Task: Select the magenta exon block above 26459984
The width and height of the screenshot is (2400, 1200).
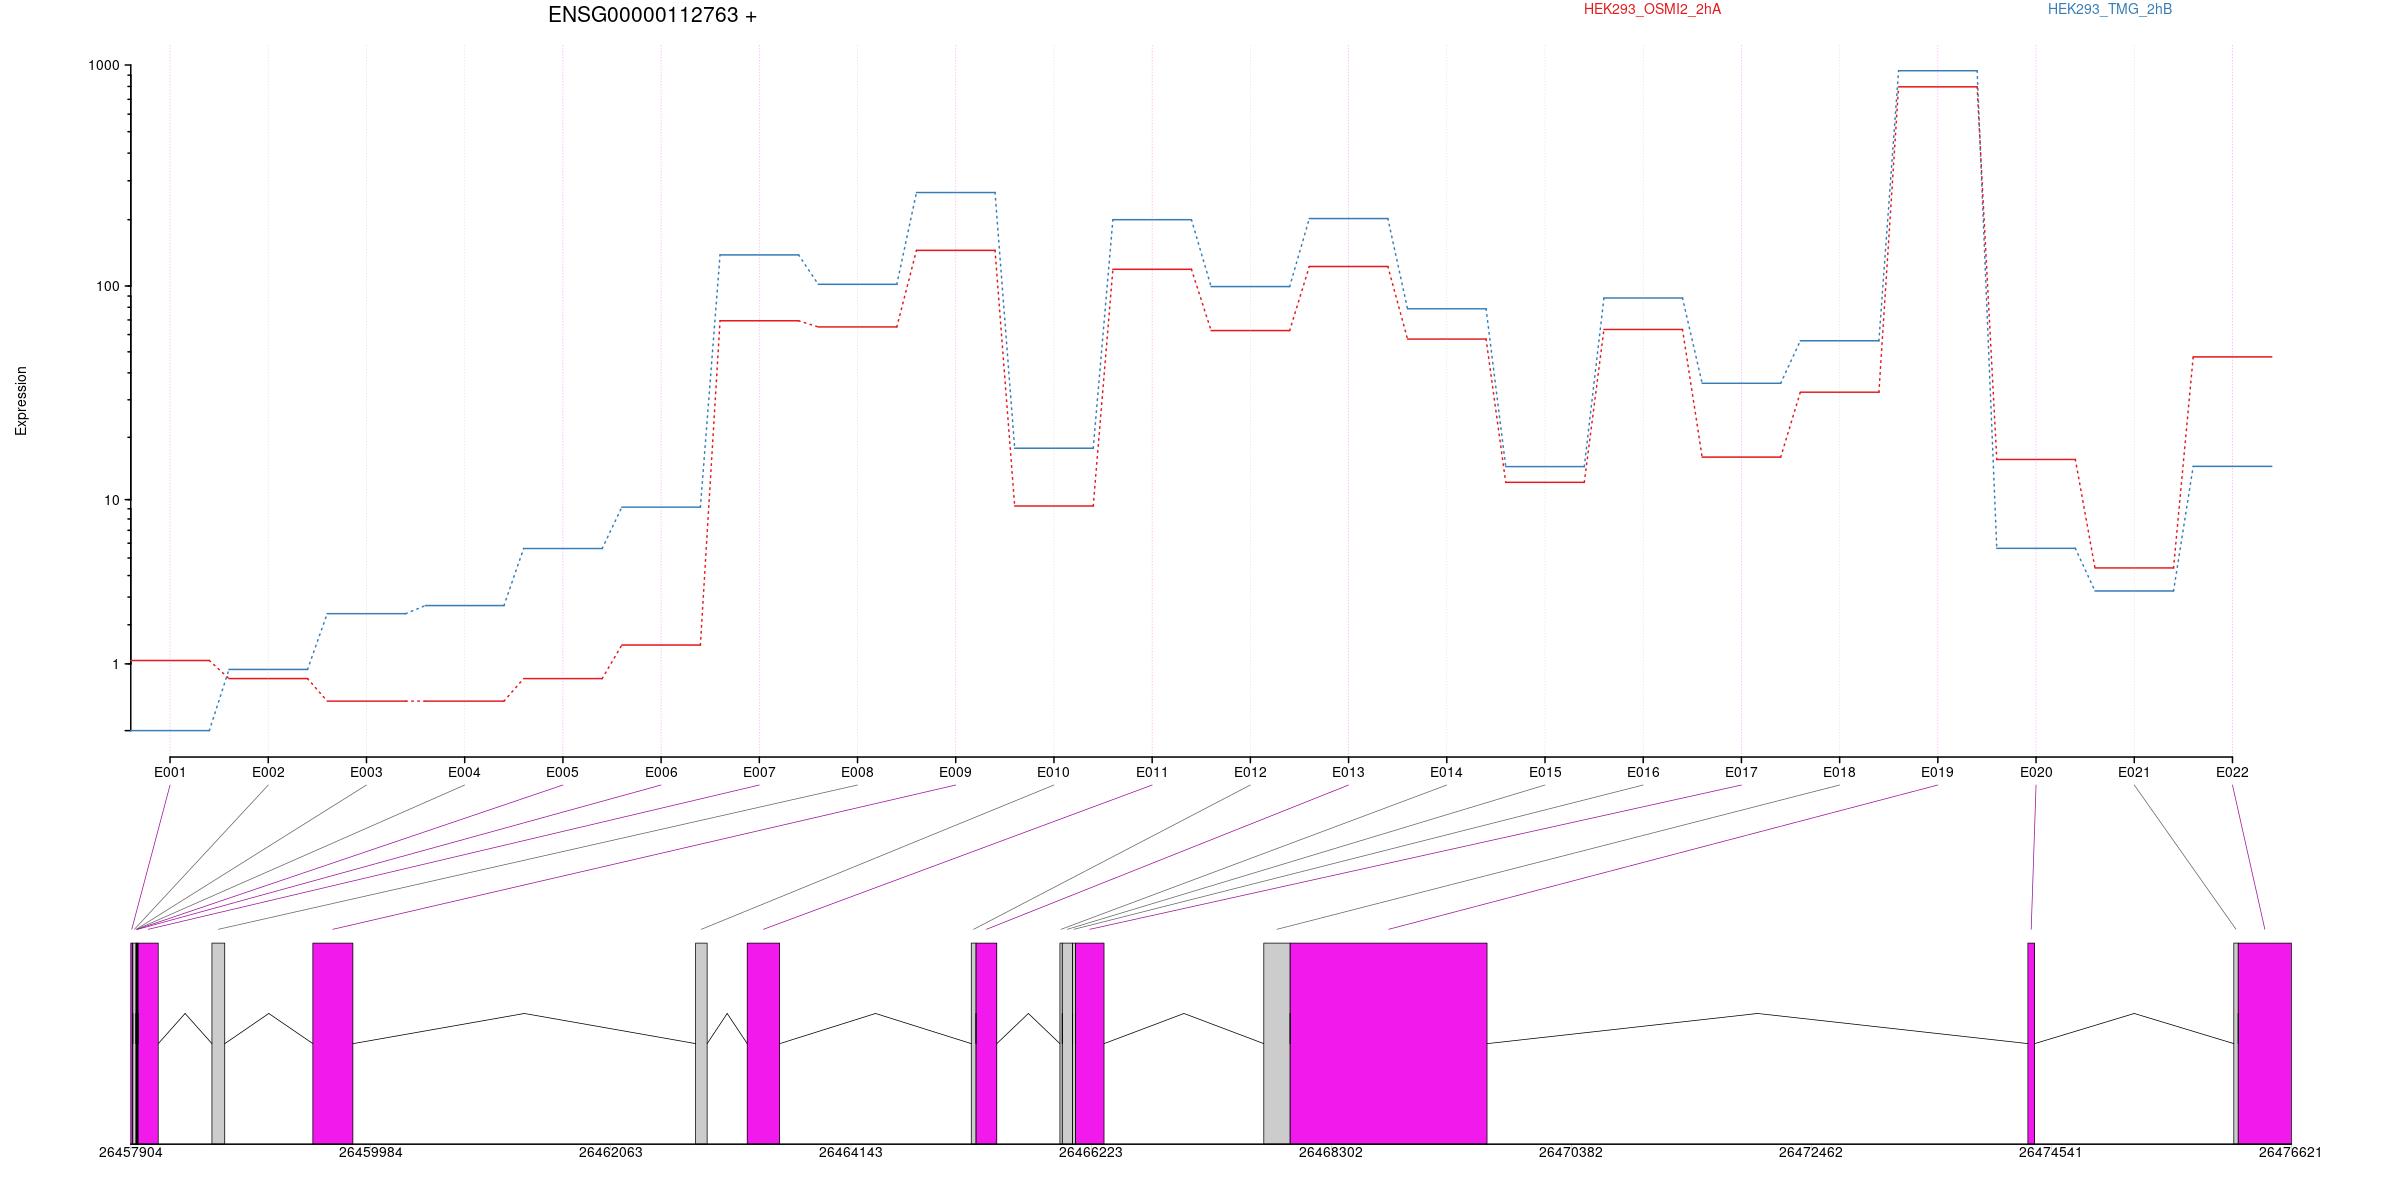Action: click(333, 1043)
